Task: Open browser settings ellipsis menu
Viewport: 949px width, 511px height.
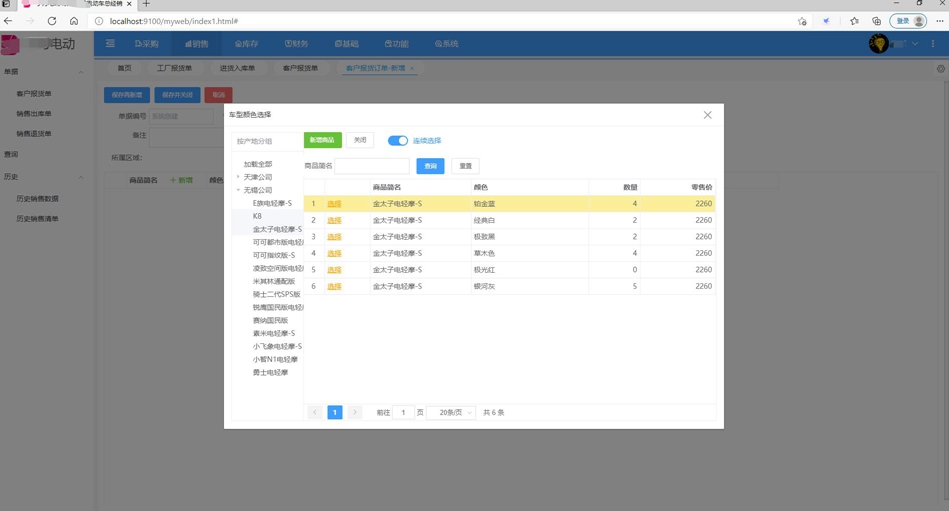Action: pyautogui.click(x=939, y=21)
